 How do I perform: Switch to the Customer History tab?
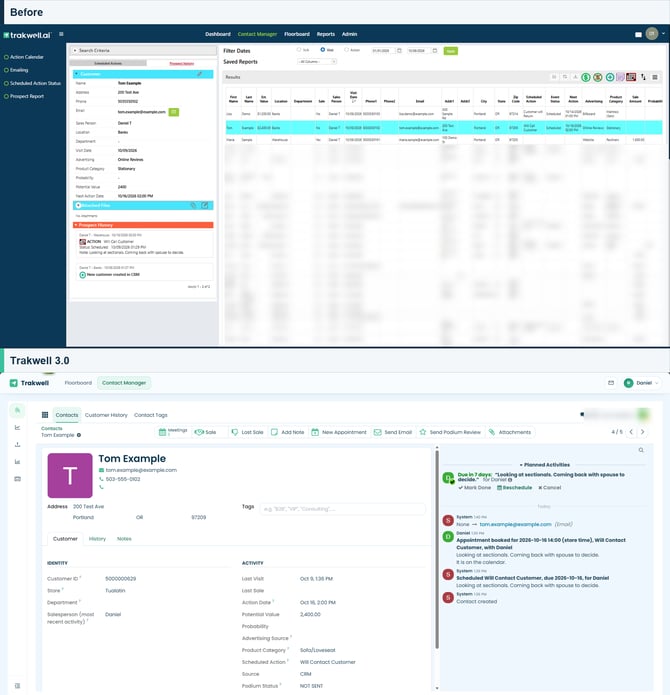[106, 415]
